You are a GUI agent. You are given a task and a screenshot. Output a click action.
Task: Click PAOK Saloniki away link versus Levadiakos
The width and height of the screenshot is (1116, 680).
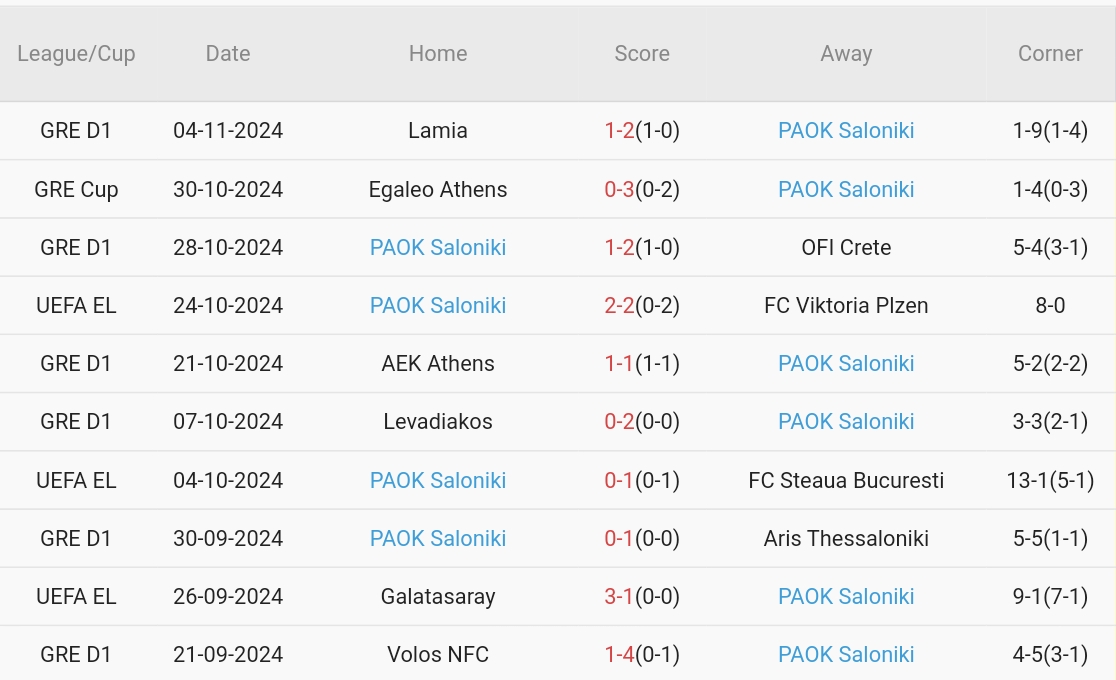846,421
